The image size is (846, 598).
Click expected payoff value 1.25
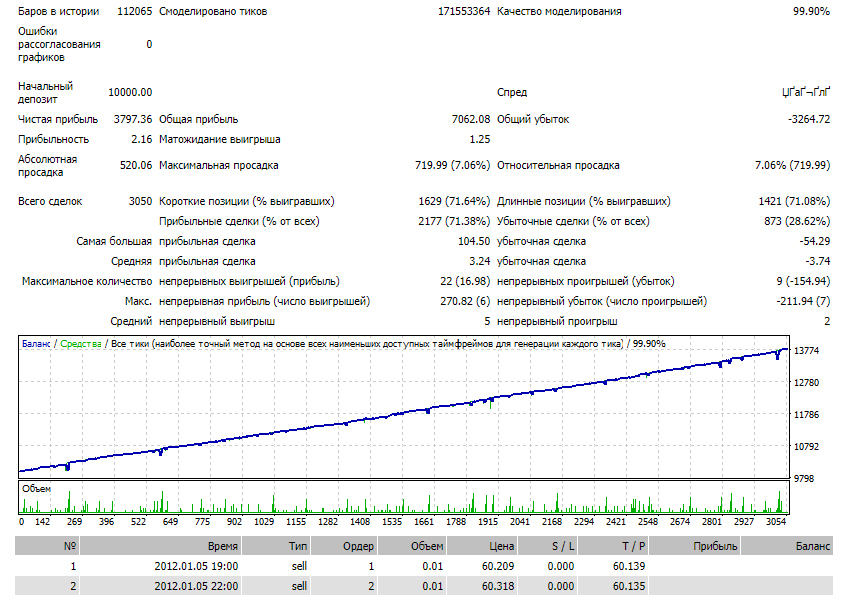[480, 139]
